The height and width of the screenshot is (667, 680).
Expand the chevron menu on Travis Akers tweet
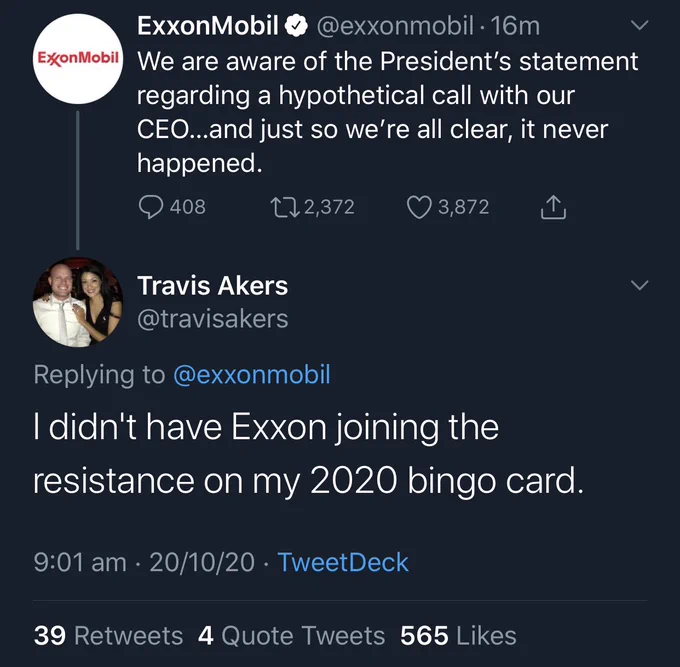click(x=639, y=285)
